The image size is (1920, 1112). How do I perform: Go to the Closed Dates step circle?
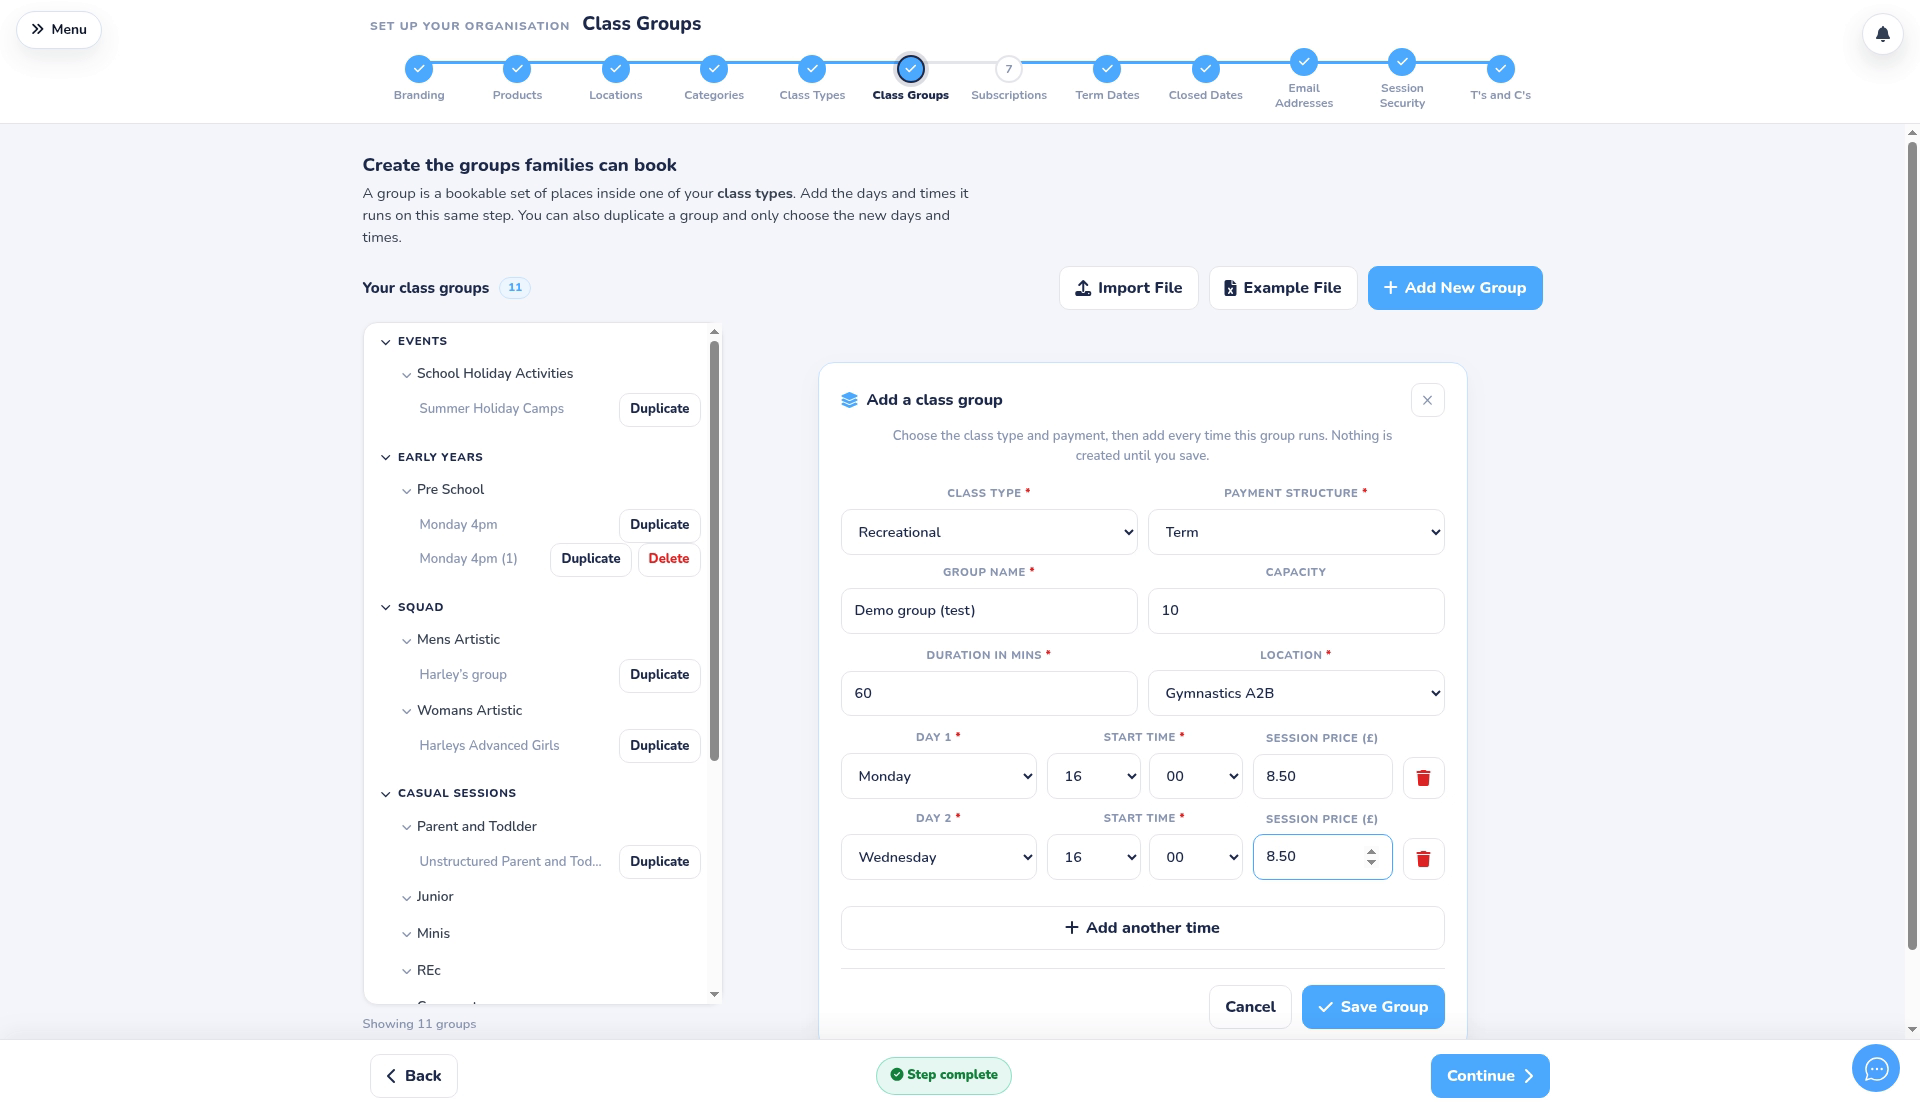click(x=1206, y=69)
